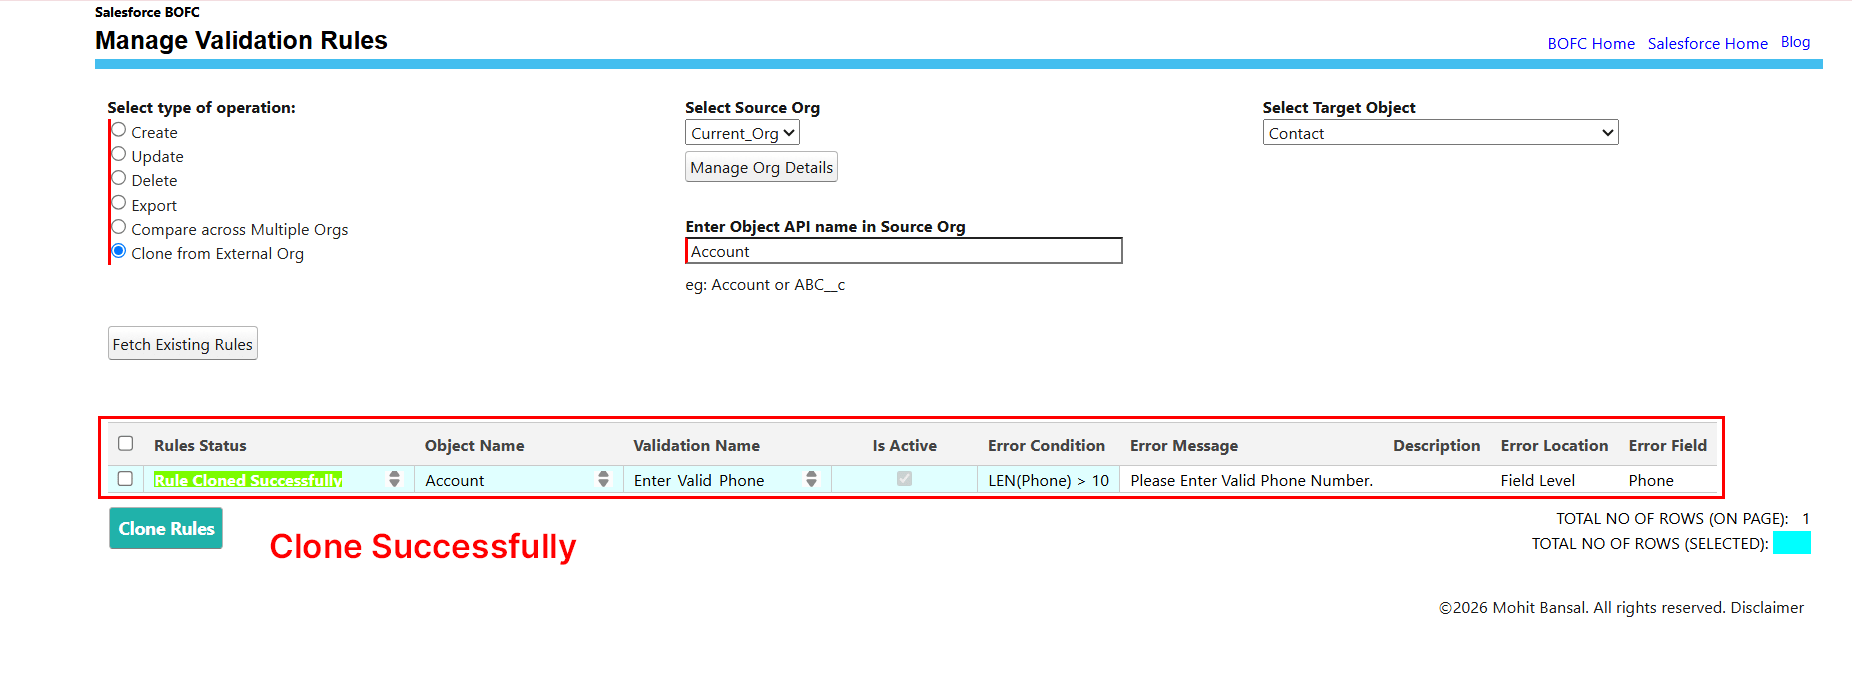Pick the Export operation radio button
Image resolution: width=1852 pixels, height=683 pixels.
tap(119, 203)
